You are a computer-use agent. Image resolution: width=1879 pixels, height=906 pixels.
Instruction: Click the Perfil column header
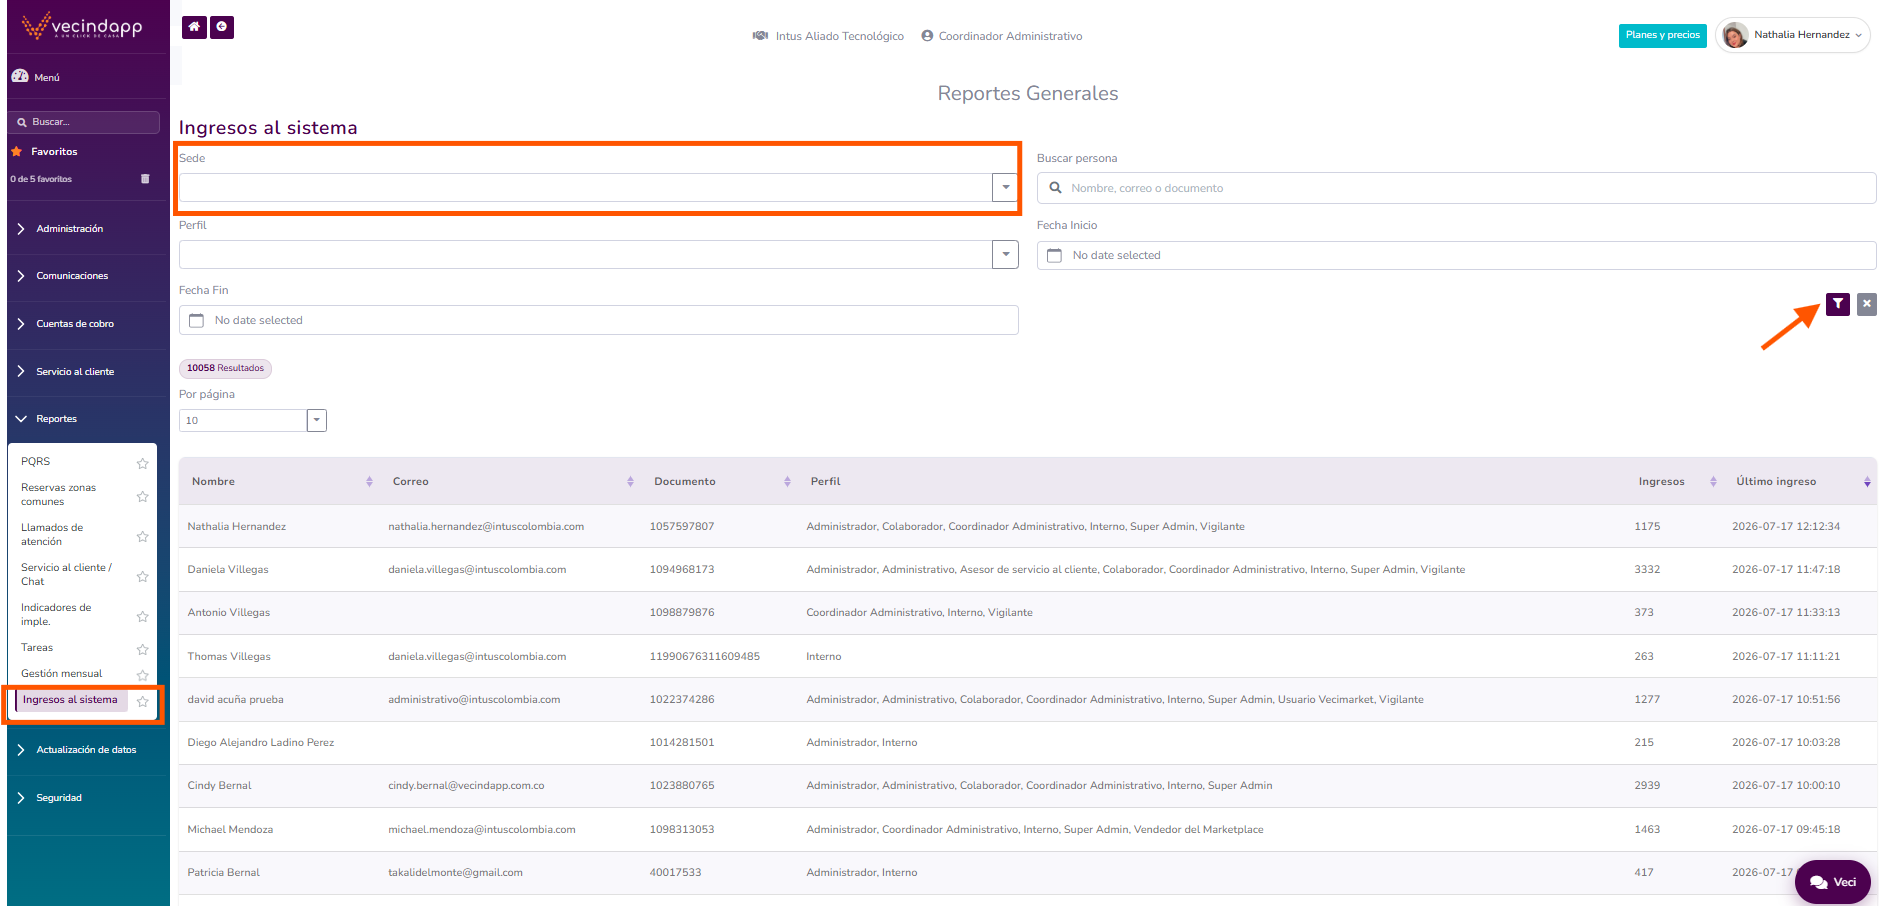pos(825,482)
